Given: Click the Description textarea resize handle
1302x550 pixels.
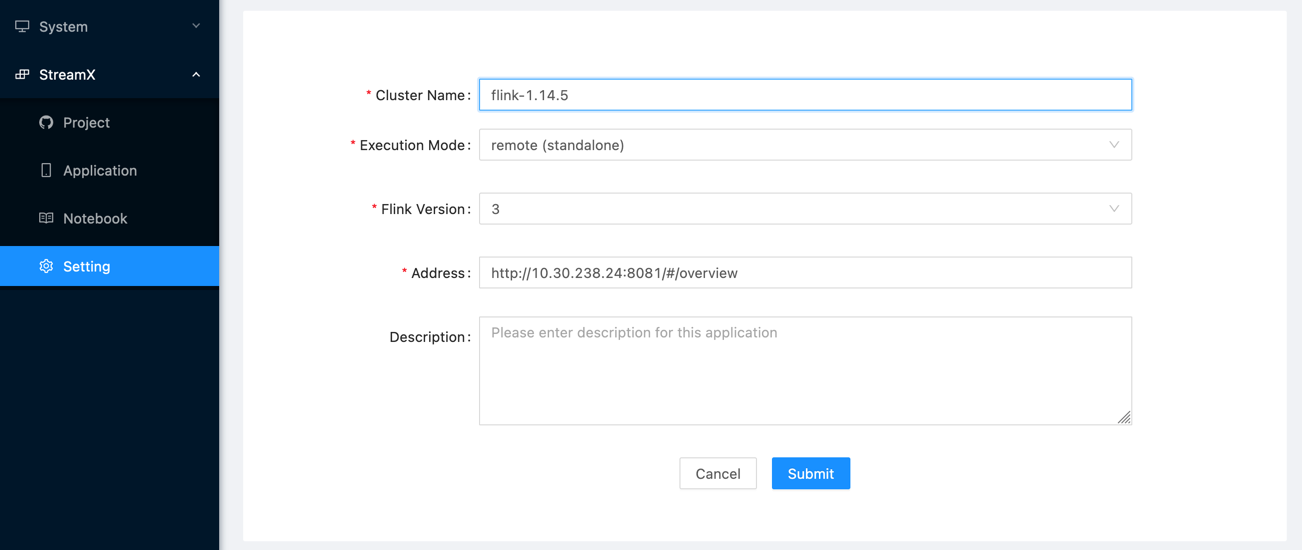Looking at the screenshot, I should click(x=1124, y=417).
